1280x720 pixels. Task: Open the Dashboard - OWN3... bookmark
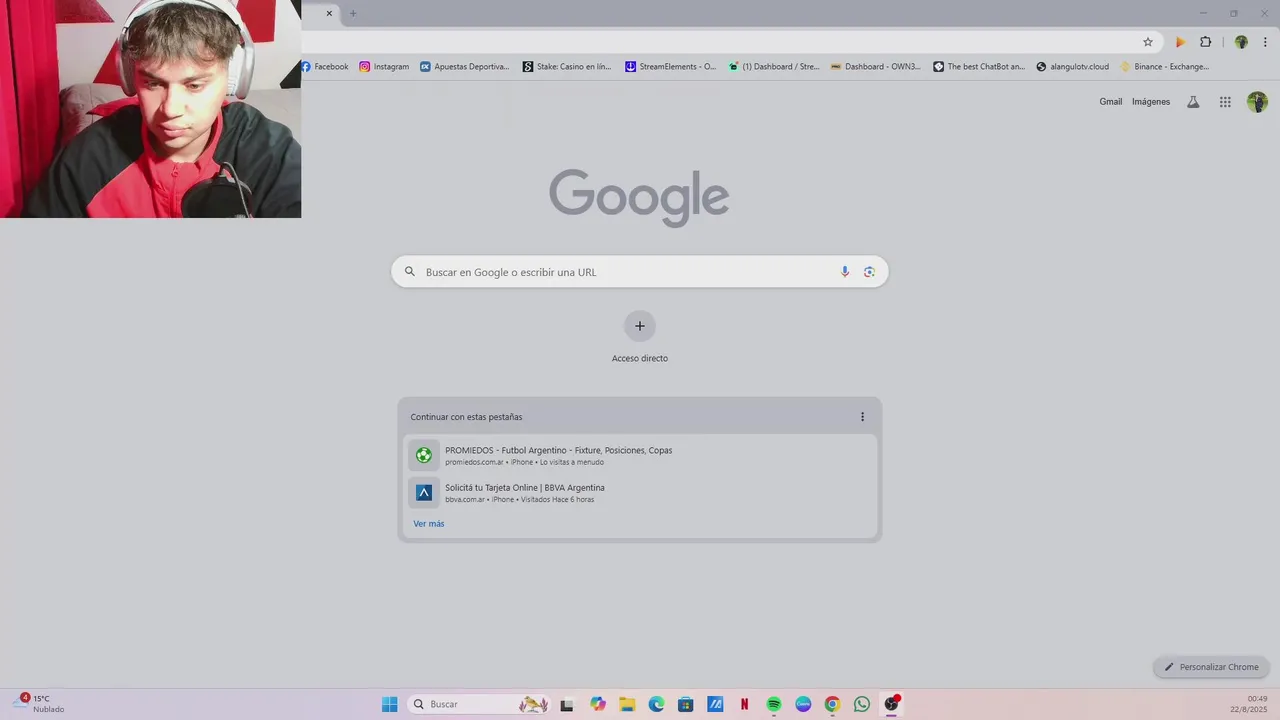pos(876,67)
